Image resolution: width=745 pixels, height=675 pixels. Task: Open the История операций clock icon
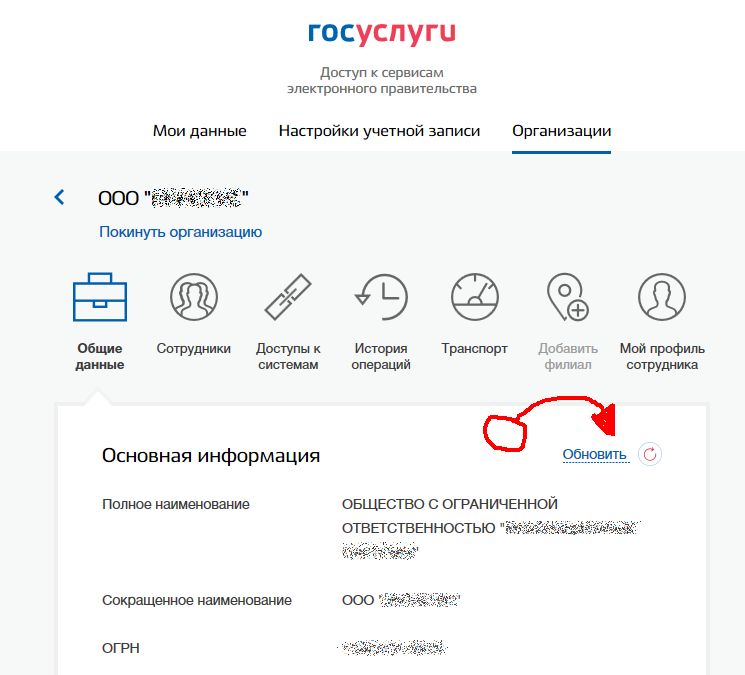point(381,297)
